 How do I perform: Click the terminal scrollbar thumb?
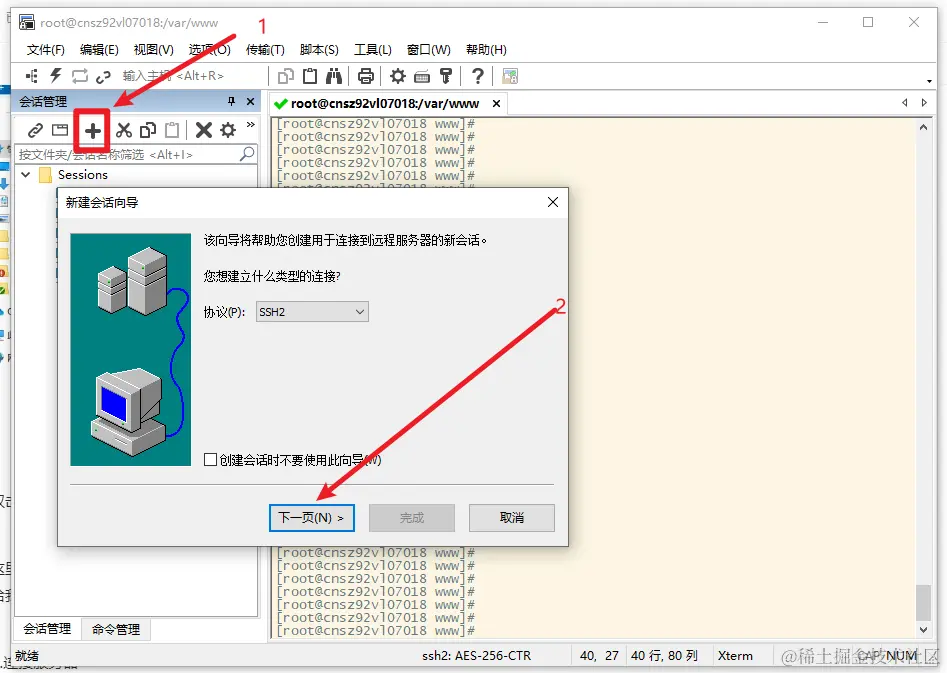[923, 602]
